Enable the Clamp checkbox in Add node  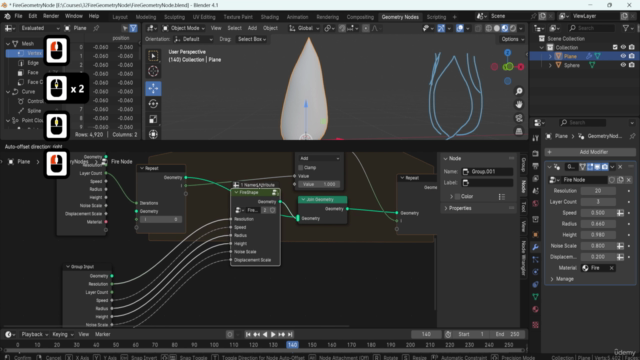(x=301, y=167)
